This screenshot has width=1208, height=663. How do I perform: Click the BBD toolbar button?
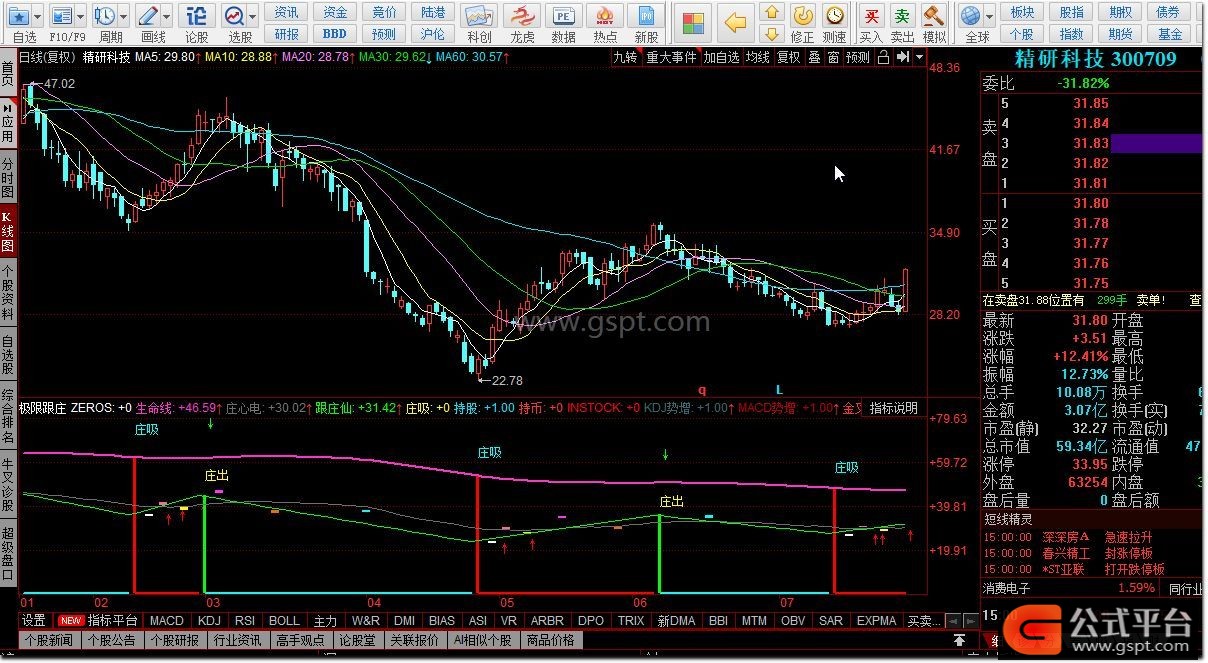click(x=335, y=33)
